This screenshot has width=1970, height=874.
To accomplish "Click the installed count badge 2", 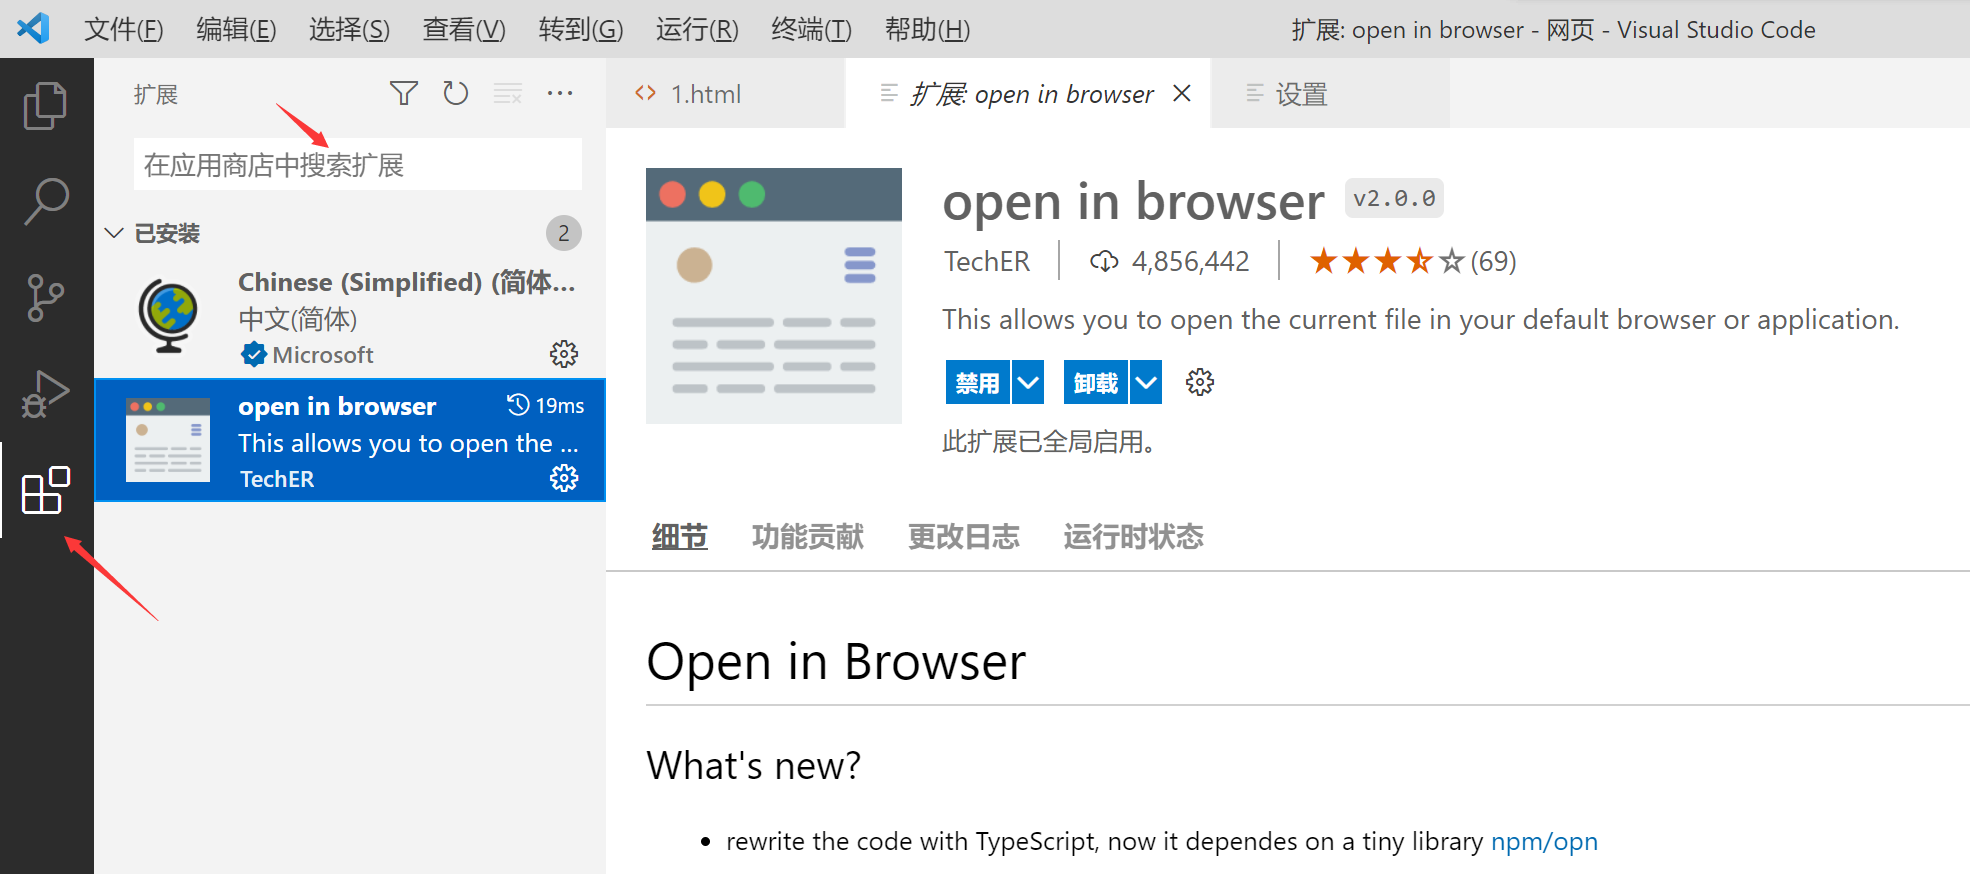I will click(564, 233).
